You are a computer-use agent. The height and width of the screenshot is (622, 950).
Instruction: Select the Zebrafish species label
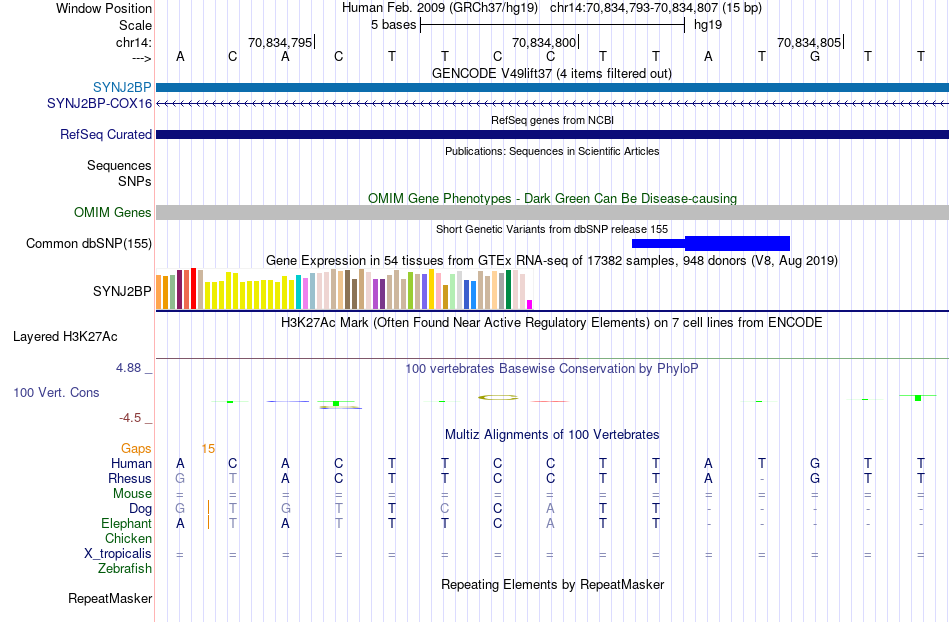[x=125, y=569]
